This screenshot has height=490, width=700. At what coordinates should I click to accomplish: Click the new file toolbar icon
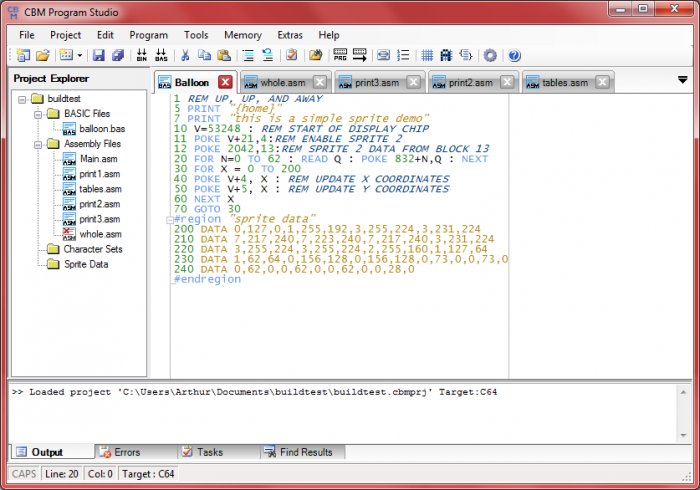click(x=66, y=55)
